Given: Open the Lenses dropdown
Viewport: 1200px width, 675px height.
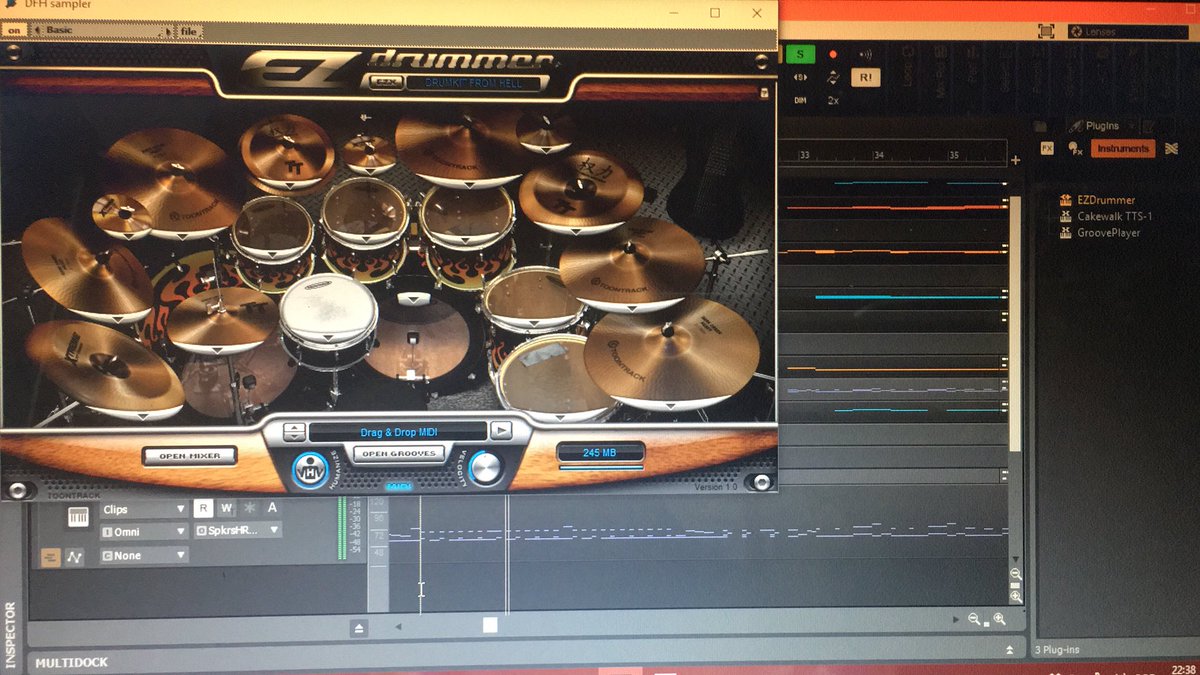Looking at the screenshot, I should (1128, 32).
